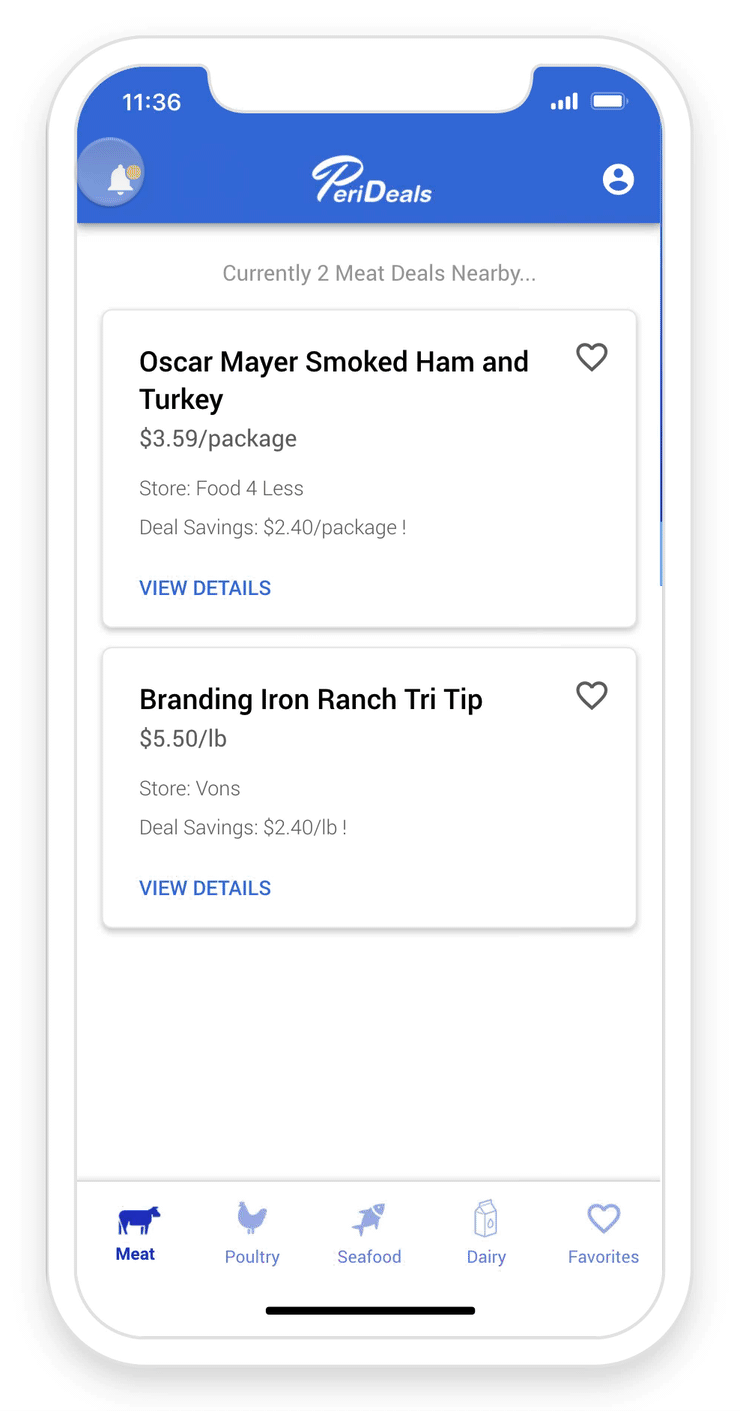Favorite the Oscar Mayer Smoked Ham deal
Image resolution: width=740 pixels, height=1412 pixels.
point(592,357)
